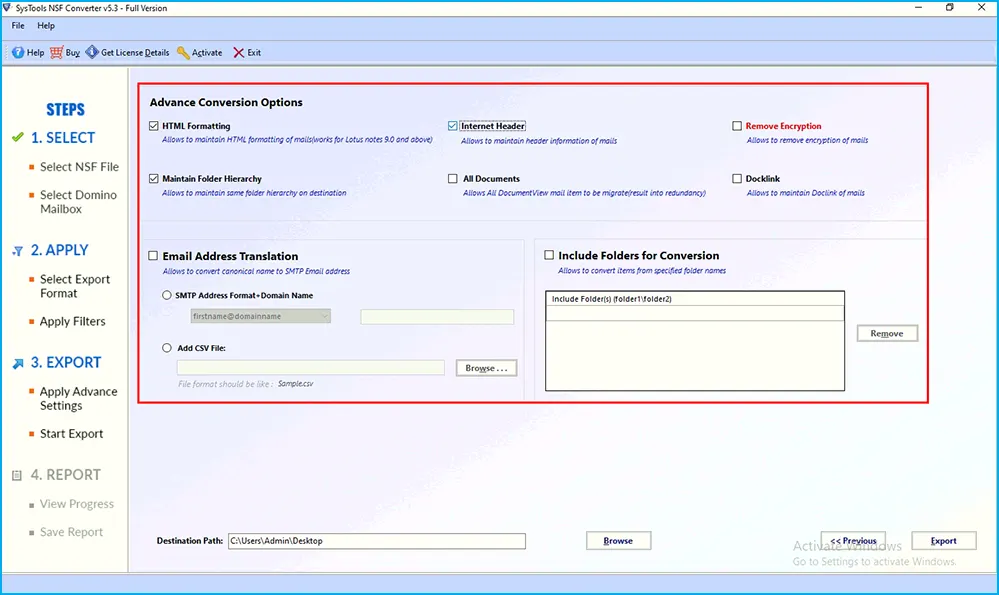Click the report icon beside 4. REPORT
Image resolution: width=999 pixels, height=595 pixels.
[17, 475]
